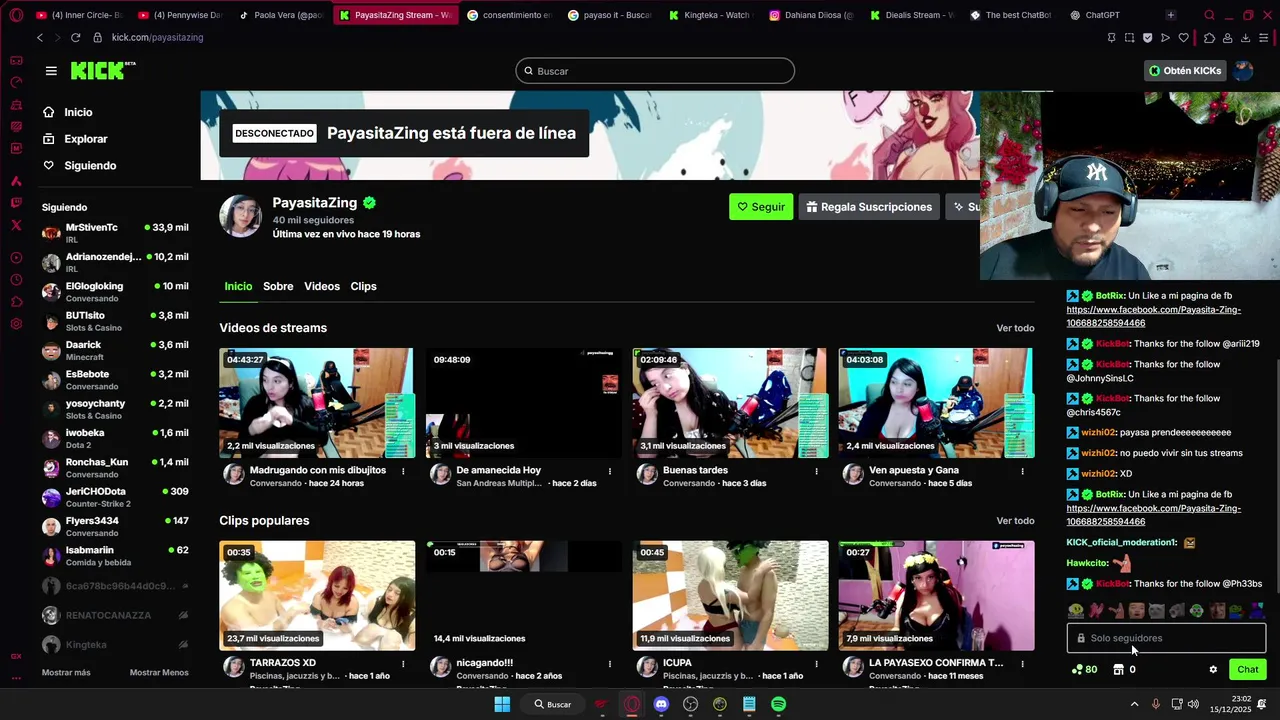
Task: Open Spotify from the taskbar
Action: (x=778, y=704)
